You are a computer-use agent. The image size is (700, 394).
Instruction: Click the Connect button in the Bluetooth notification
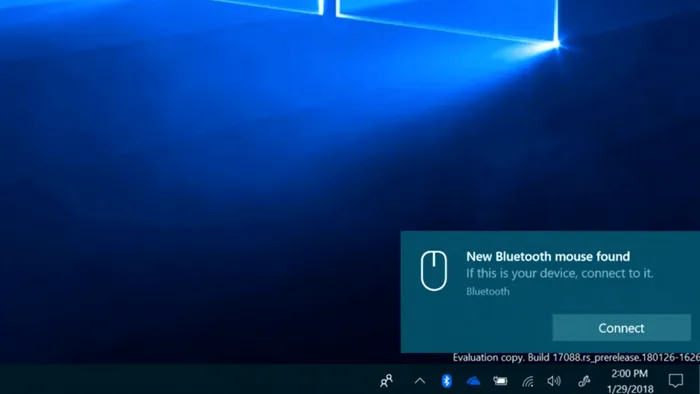pyautogui.click(x=621, y=328)
